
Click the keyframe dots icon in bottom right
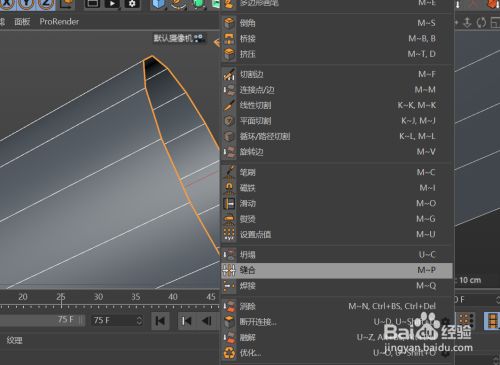click(x=466, y=321)
